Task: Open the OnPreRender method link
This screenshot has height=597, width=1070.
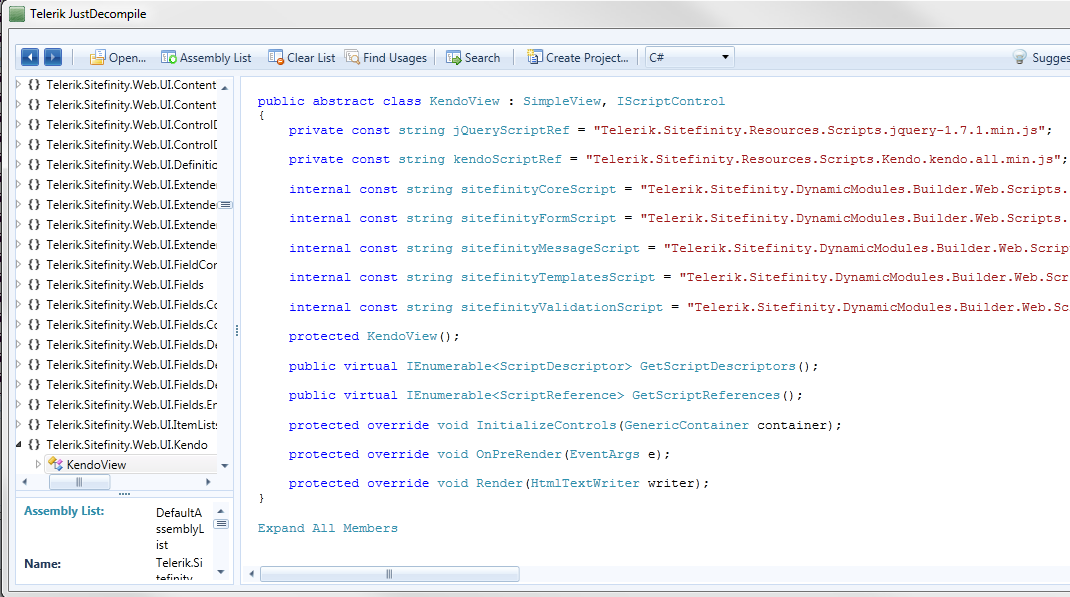Action: tap(519, 454)
